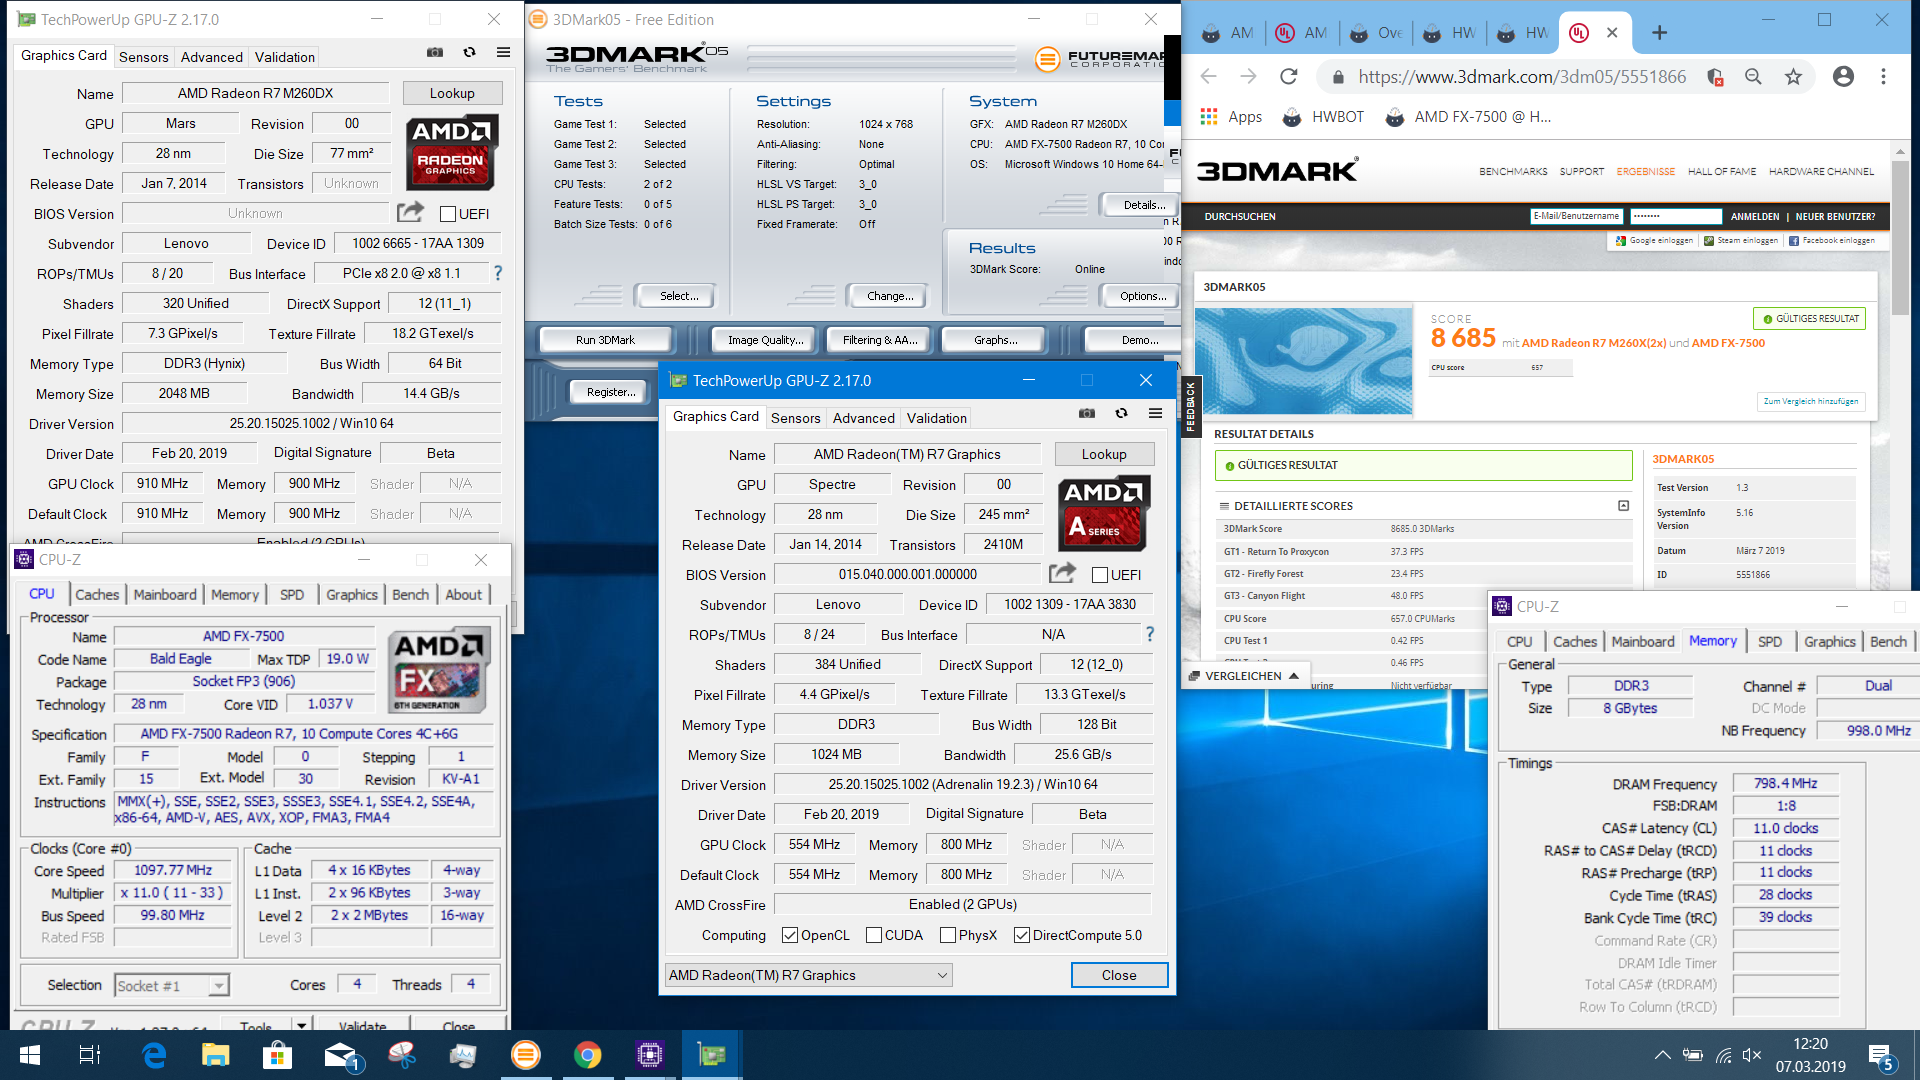Click the E-Mail/Benutzername input field
Image resolution: width=1920 pixels, height=1080 pixels.
coord(1576,216)
